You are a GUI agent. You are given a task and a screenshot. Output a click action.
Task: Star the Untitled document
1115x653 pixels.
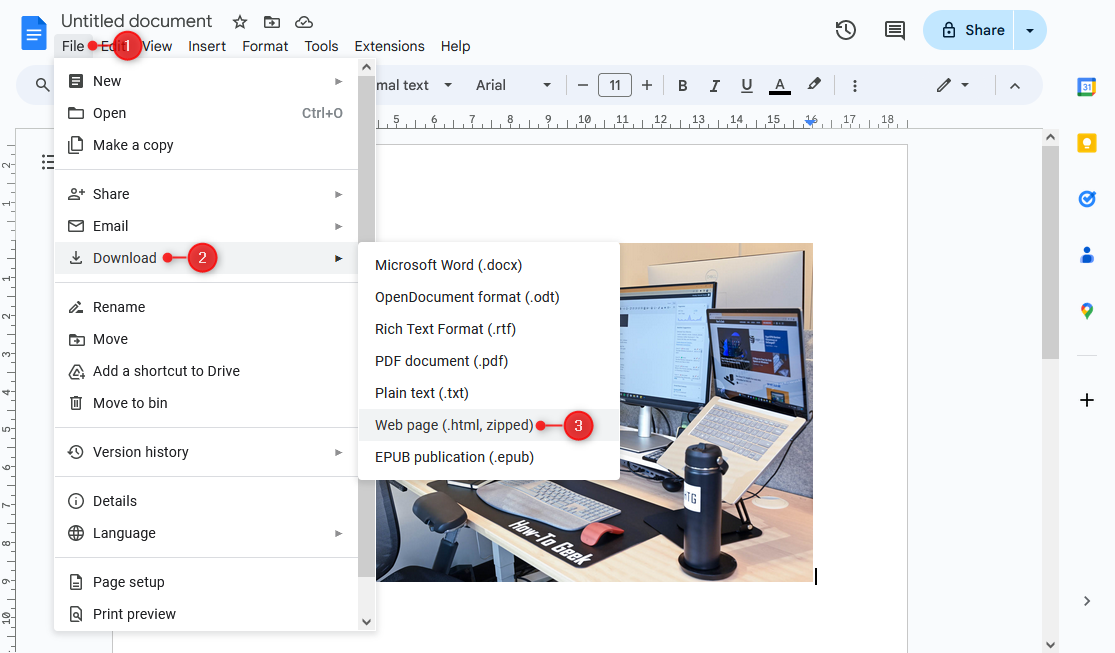239,20
